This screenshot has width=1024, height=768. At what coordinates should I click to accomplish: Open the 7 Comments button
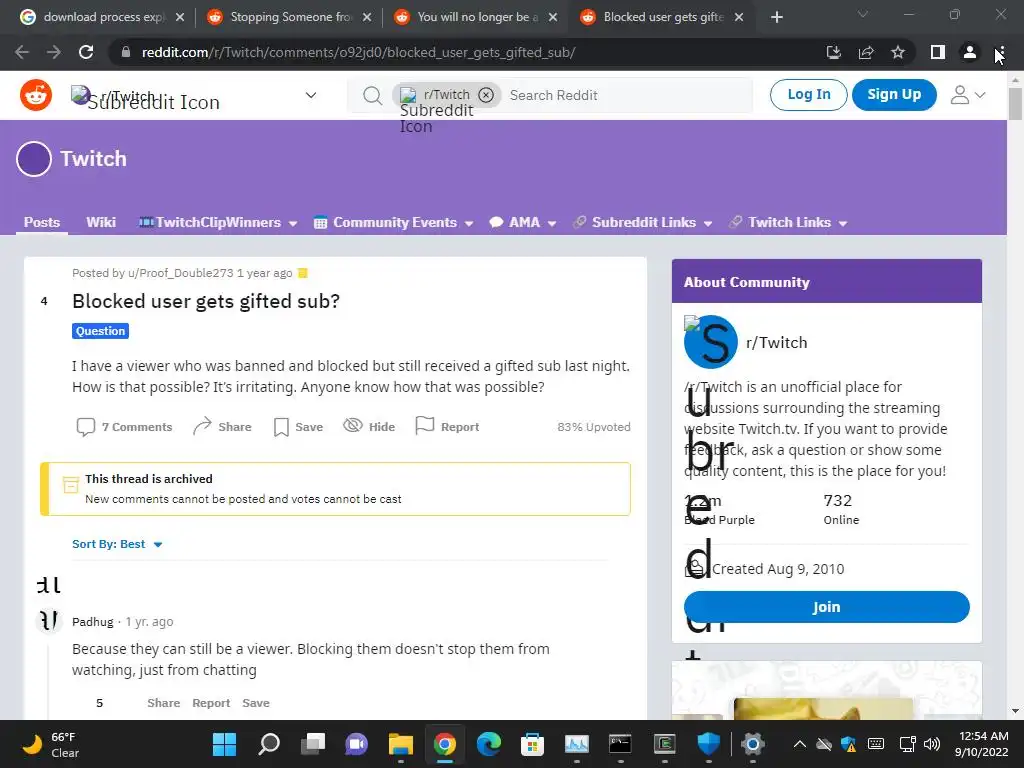(x=125, y=426)
